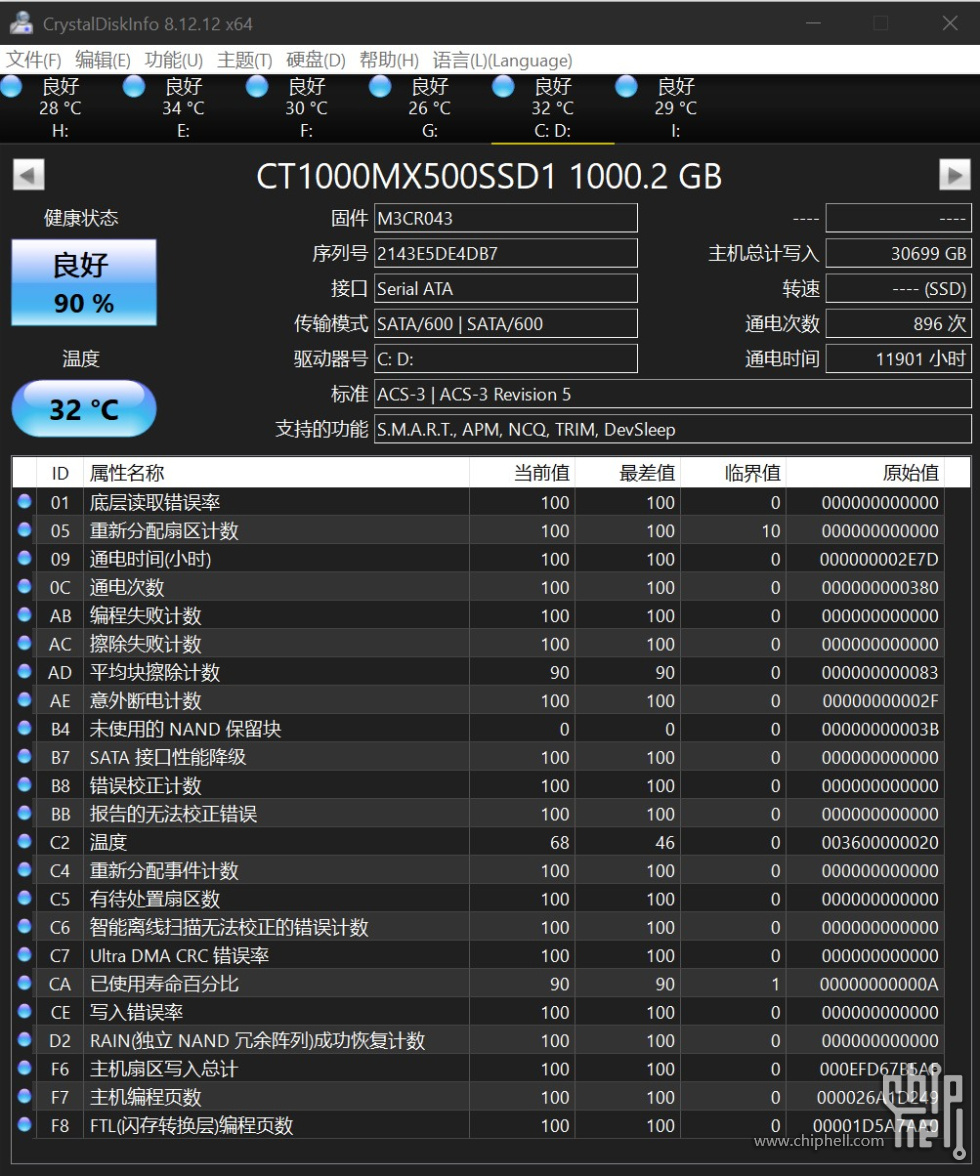Click the disk model title CT1000MX500SSD1
Screen dimensions: 980x1176
[x=489, y=176]
